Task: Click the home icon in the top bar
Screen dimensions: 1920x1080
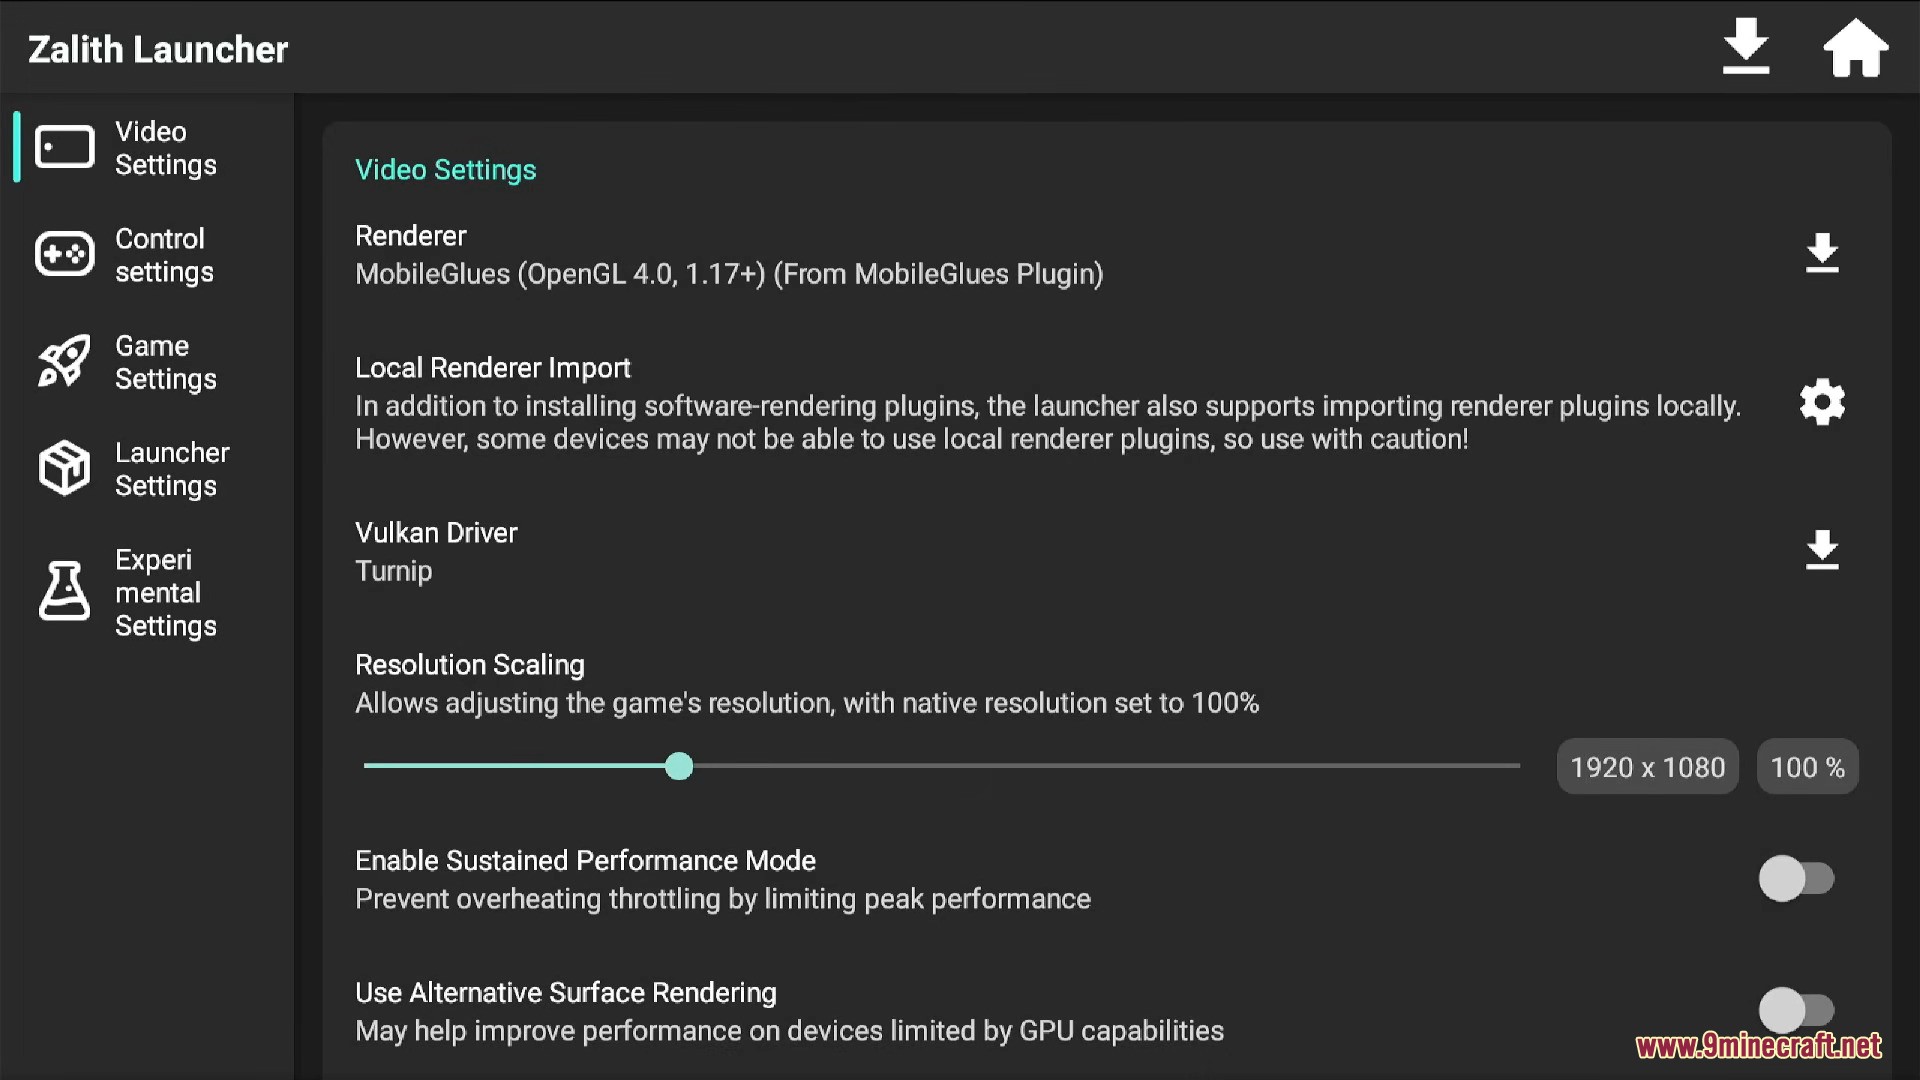Action: click(1856, 46)
